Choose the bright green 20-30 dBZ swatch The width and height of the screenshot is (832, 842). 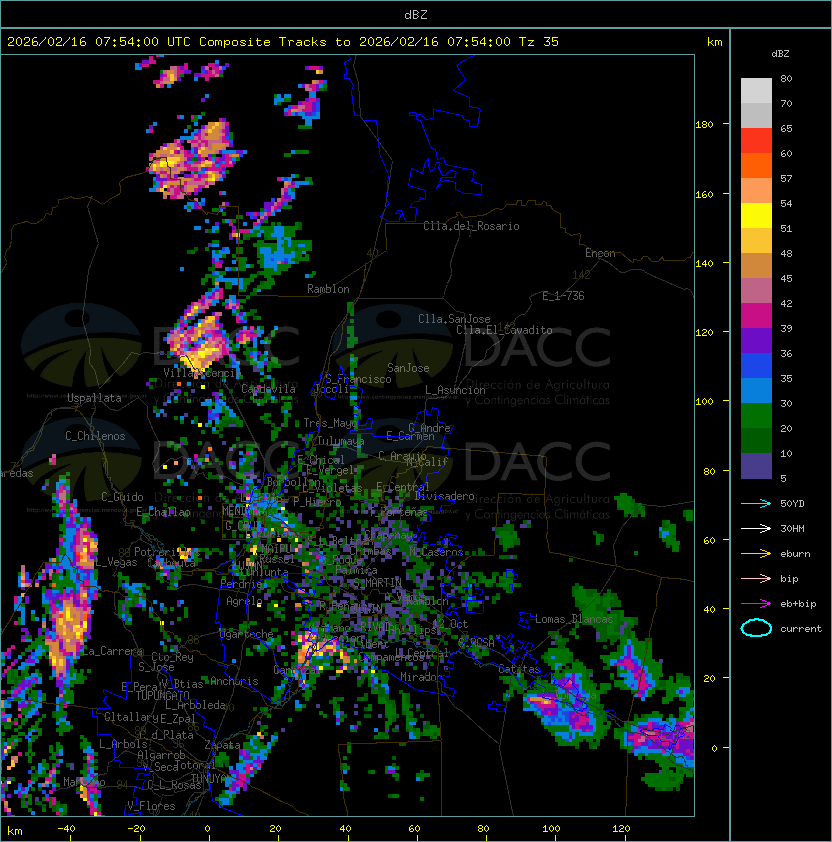756,416
